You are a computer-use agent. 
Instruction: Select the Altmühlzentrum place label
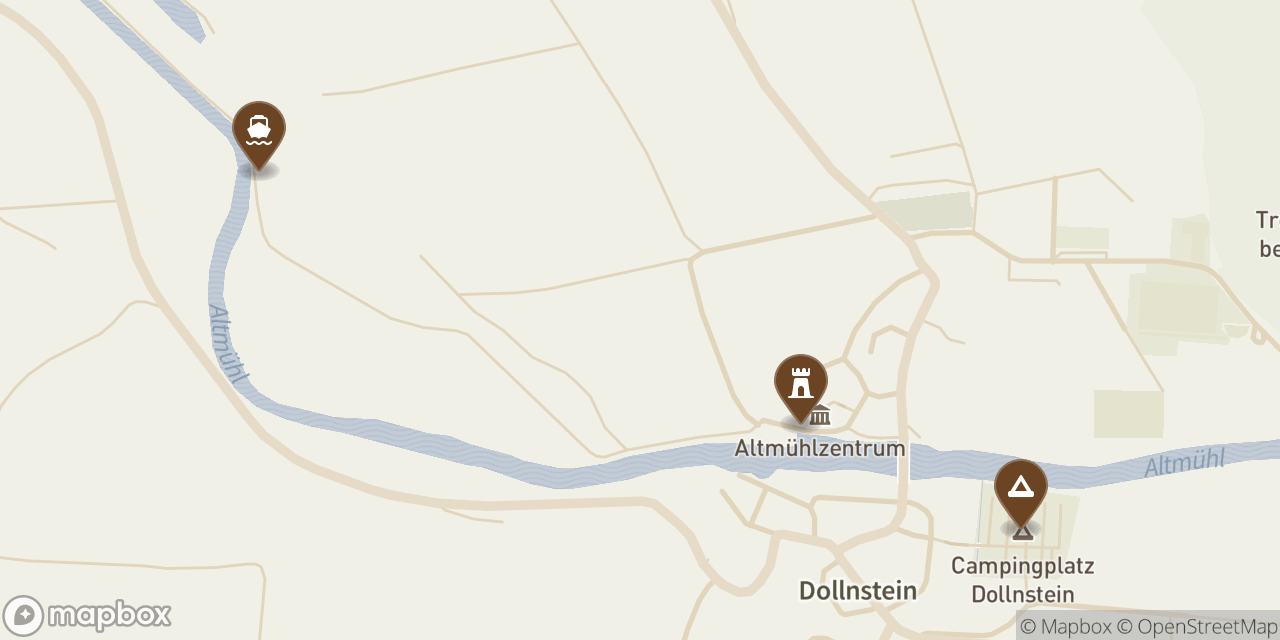(x=820, y=448)
